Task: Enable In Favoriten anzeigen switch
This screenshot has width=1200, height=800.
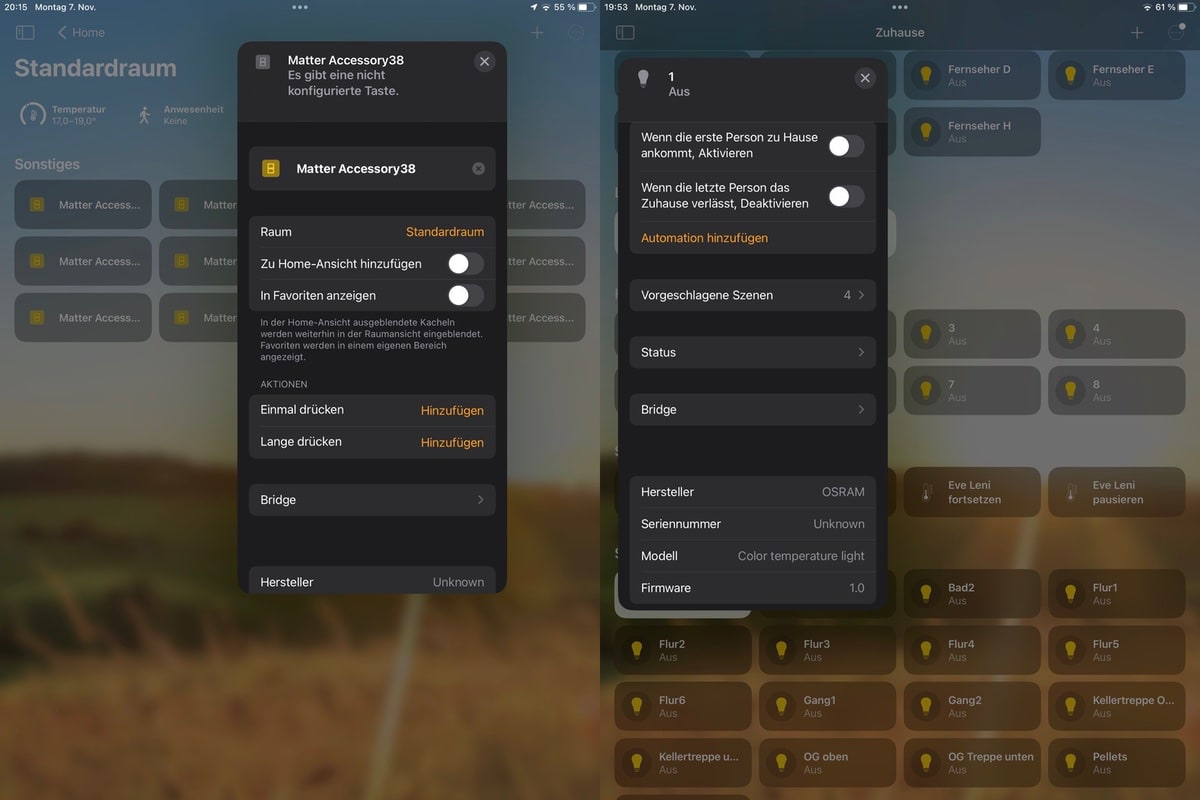Action: (x=465, y=296)
